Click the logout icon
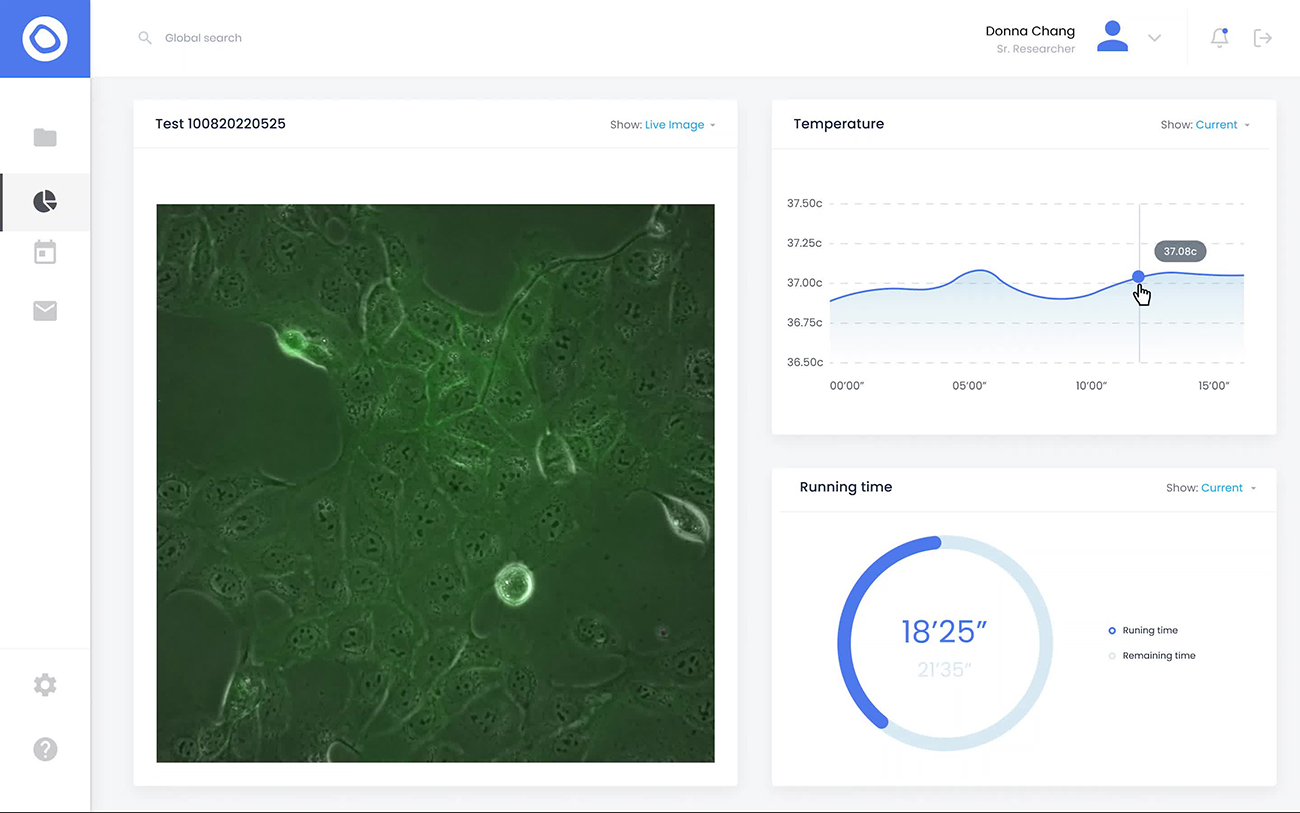The image size is (1300, 813). 1263,38
